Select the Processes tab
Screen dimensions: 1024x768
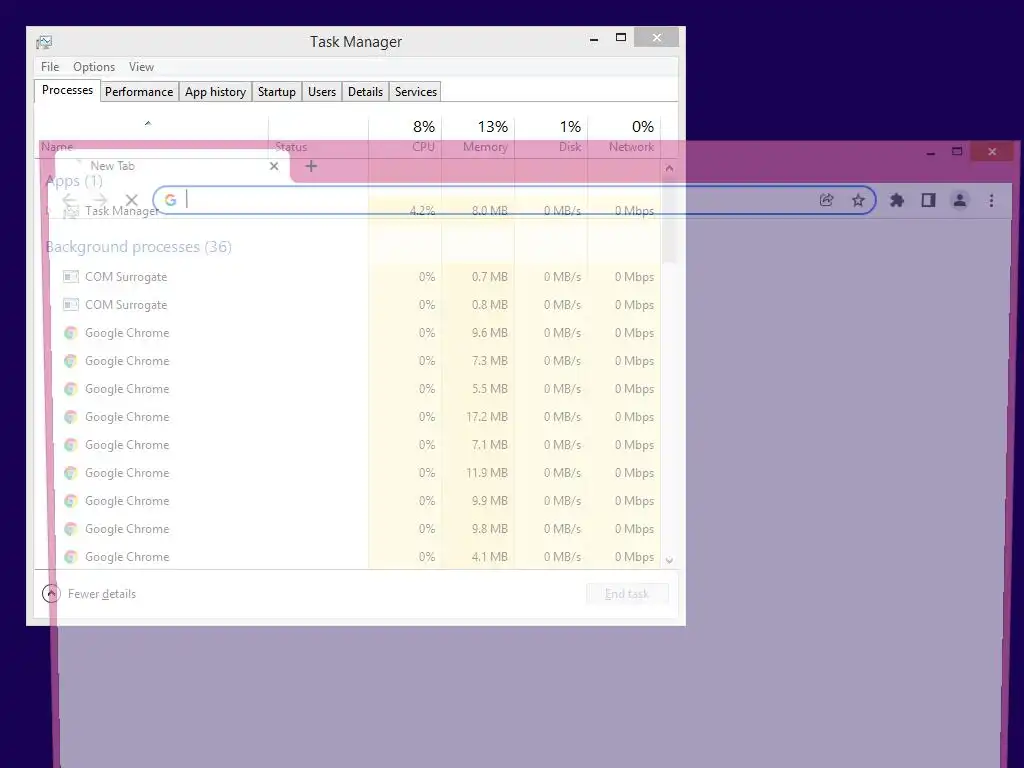coord(67,90)
